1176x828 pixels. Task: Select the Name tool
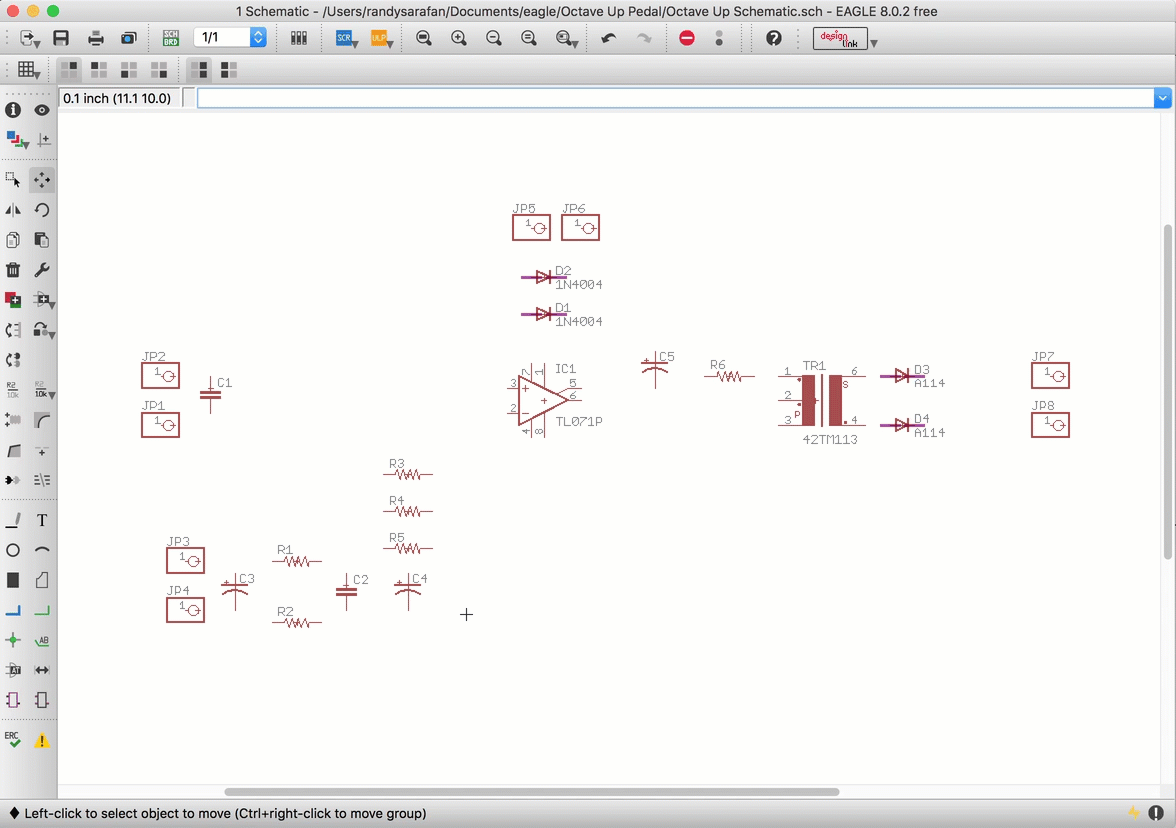pyautogui.click(x=13, y=390)
